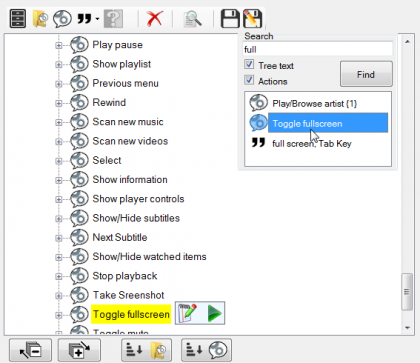This screenshot has width=420, height=363.
Task: Click the notepad pencil edit icon
Action: [x=187, y=313]
